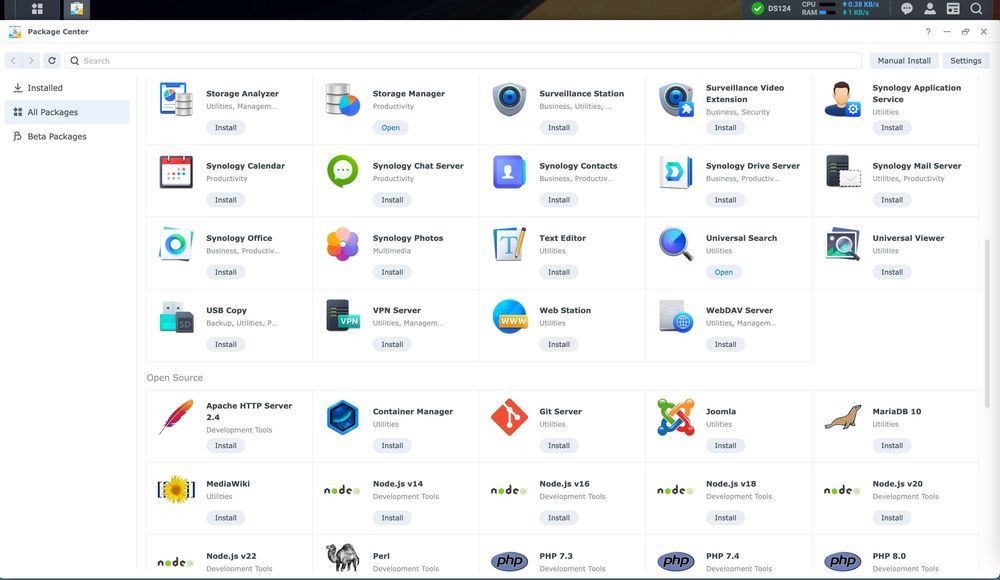Open the Synology Mail Server icon

842,172
